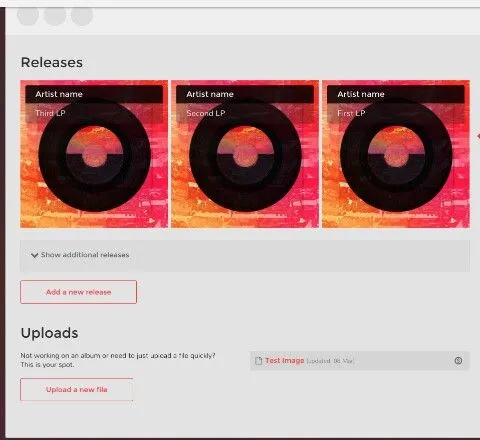The image size is (480, 440).
Task: Click the text "This is your spot."
Action: click(47, 365)
